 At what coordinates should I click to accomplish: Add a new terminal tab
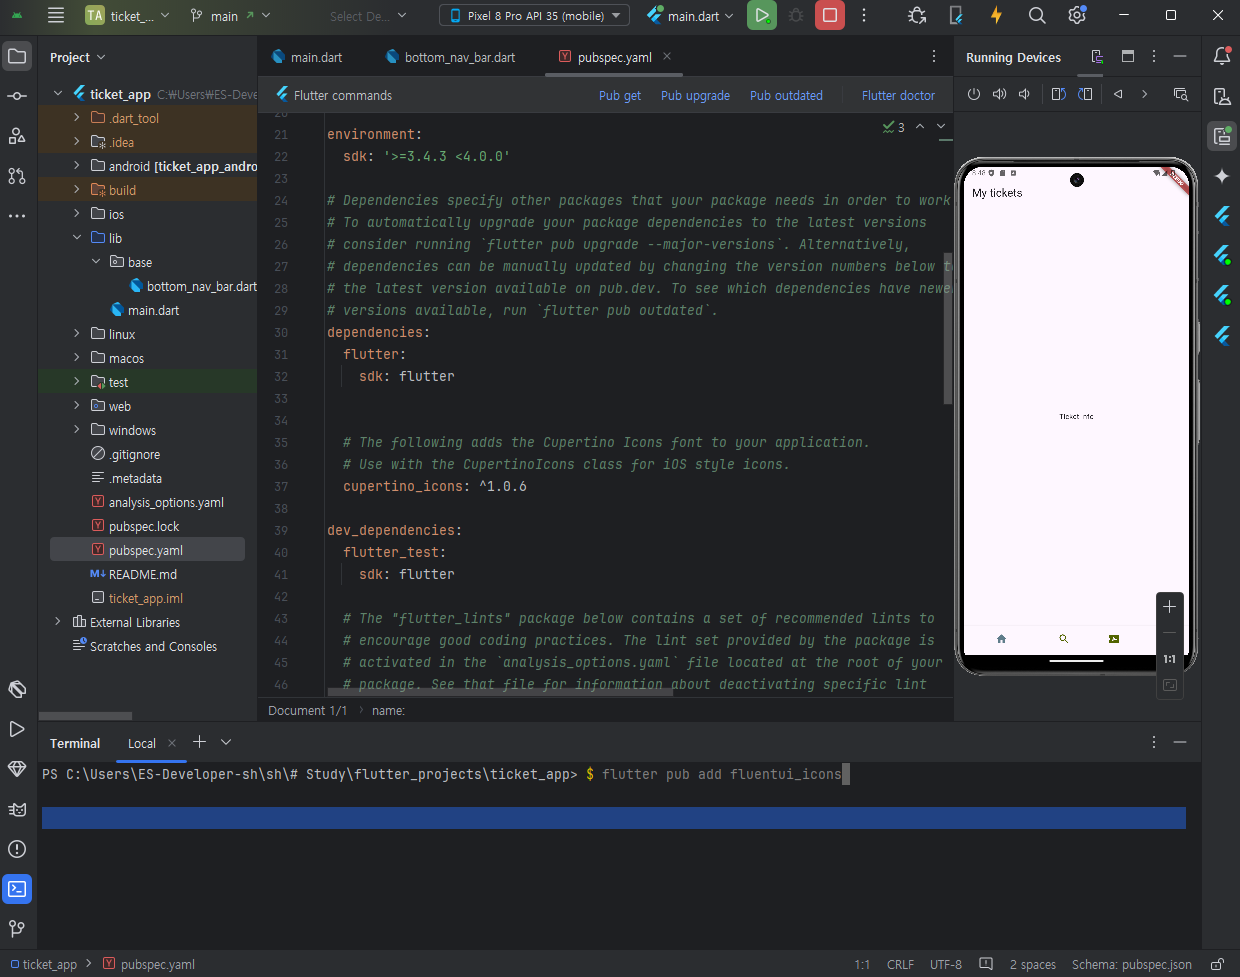coord(199,742)
